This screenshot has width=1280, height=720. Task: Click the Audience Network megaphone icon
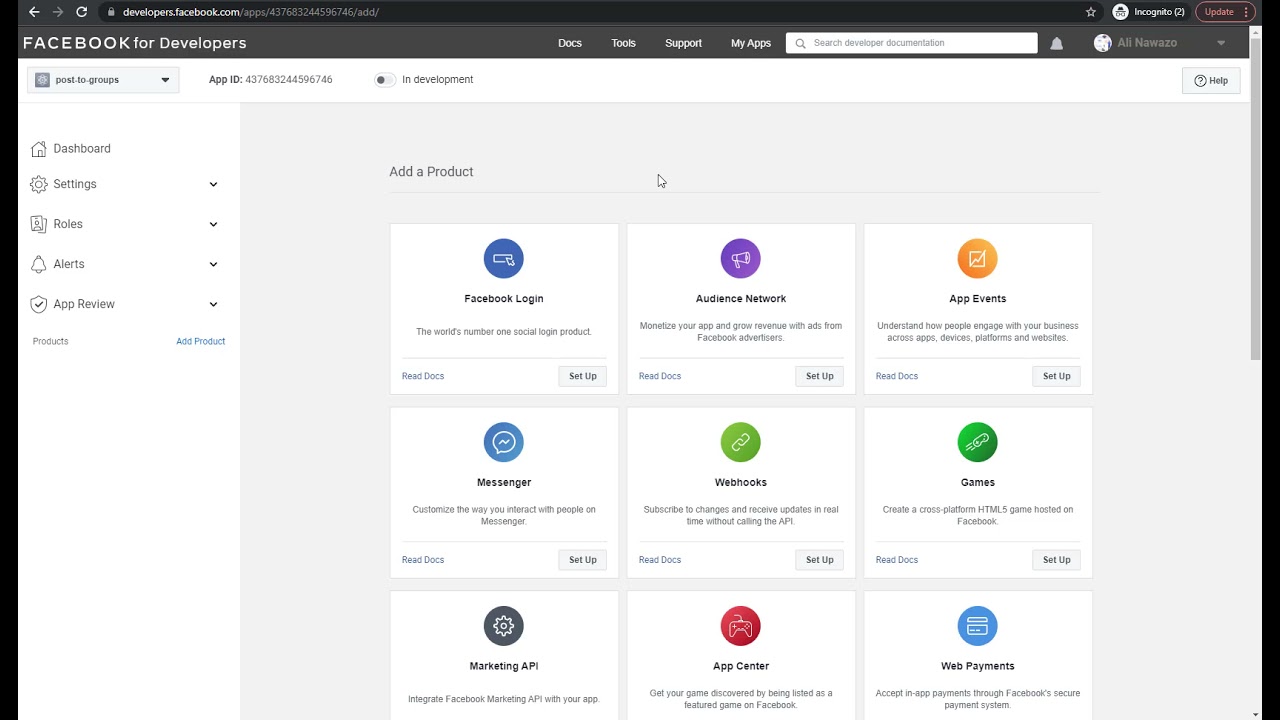click(x=740, y=259)
